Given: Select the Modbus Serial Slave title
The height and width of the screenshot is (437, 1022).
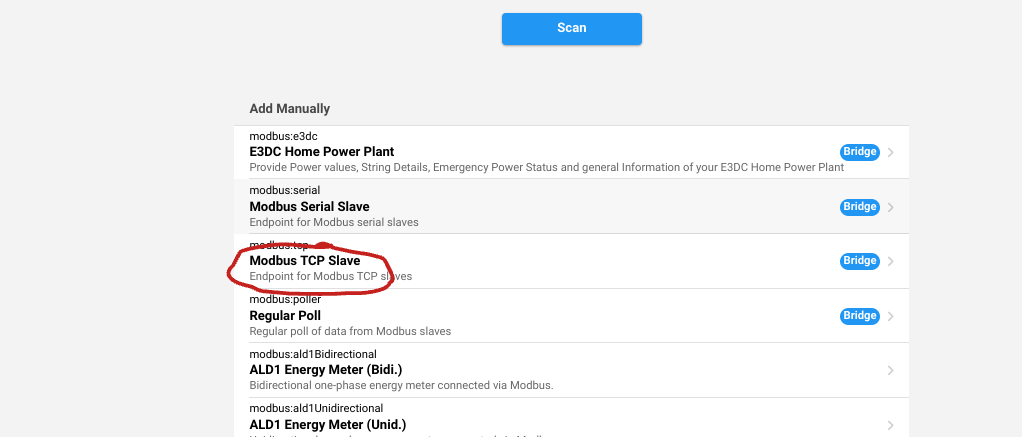Looking at the screenshot, I should coord(309,207).
